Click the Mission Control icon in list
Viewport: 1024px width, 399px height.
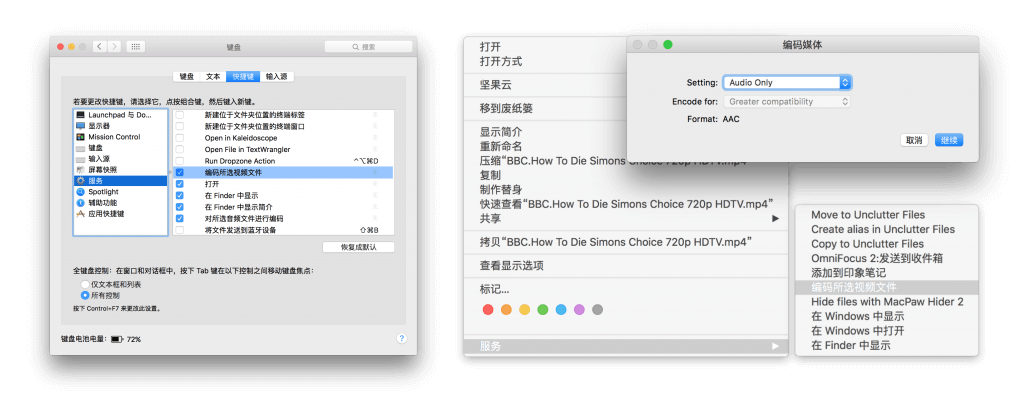pyautogui.click(x=80, y=137)
